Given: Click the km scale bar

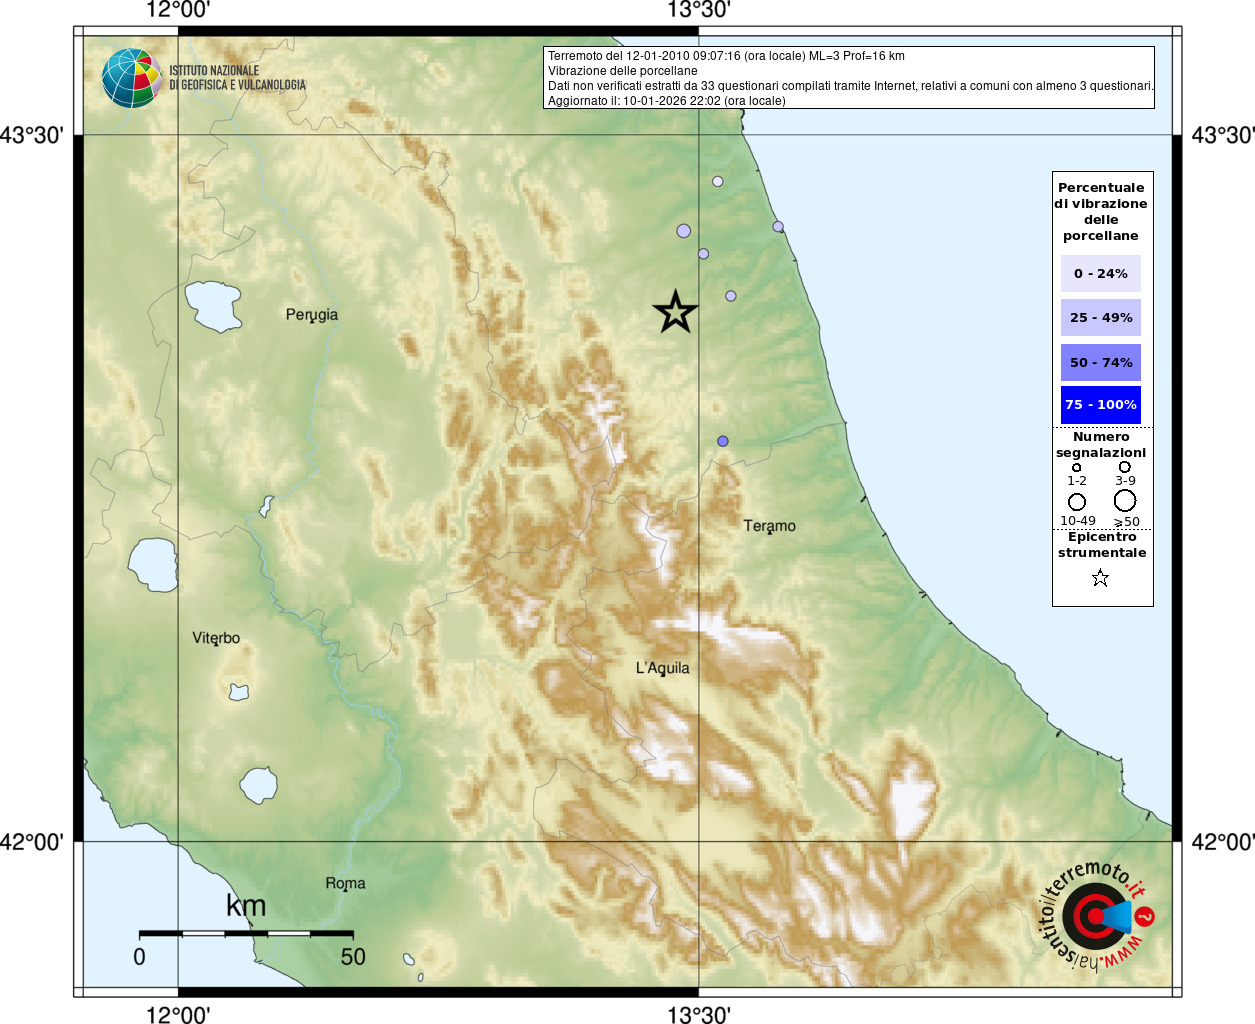Looking at the screenshot, I should click(246, 933).
